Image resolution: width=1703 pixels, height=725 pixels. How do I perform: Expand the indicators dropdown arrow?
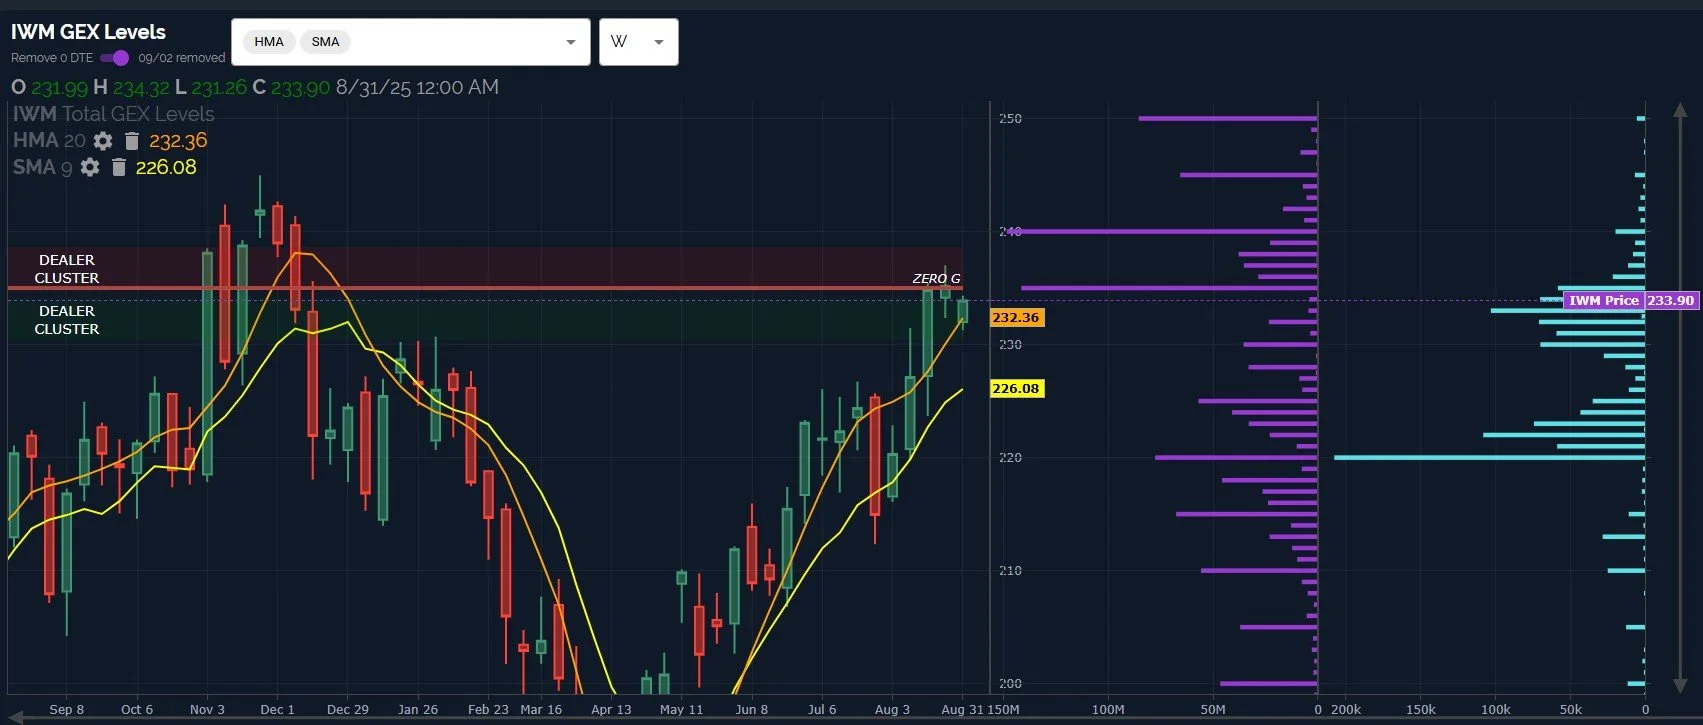[571, 42]
